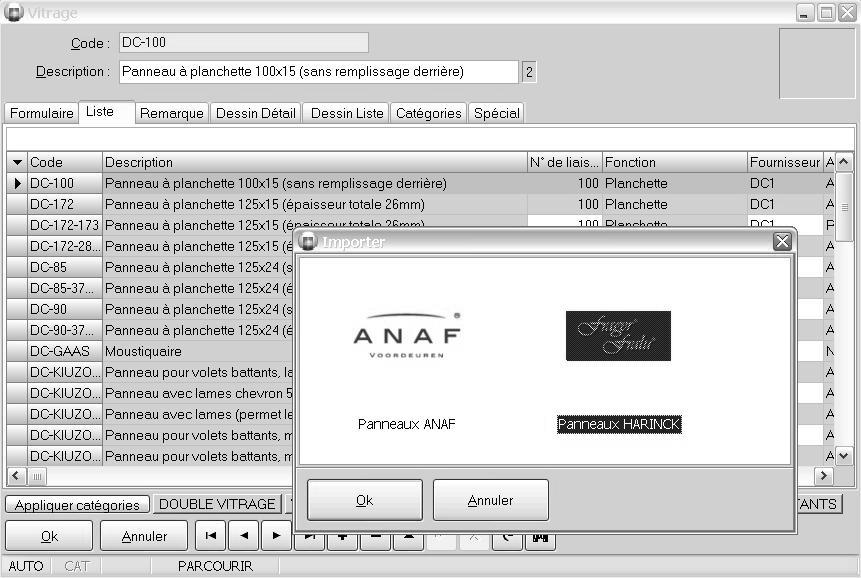Viewport: 861px width, 578px height.
Task: Switch to the Liste tab
Action: (x=107, y=112)
